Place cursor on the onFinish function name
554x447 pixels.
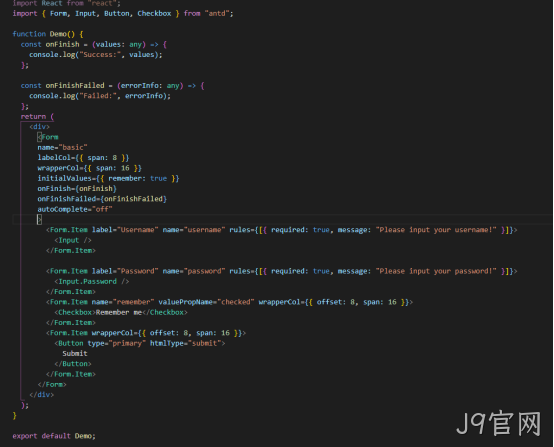click(x=63, y=44)
